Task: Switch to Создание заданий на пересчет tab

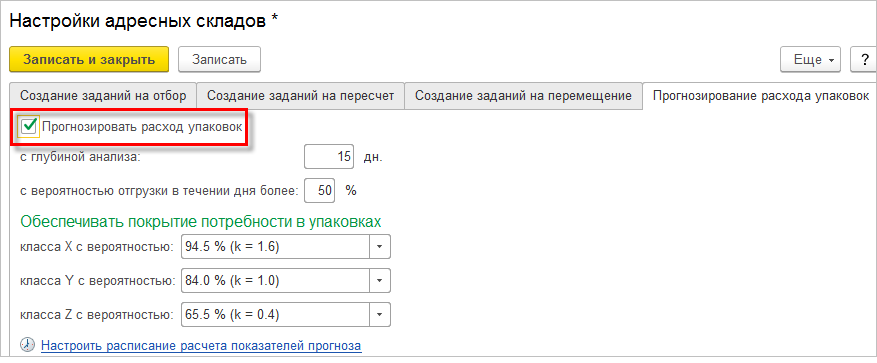Action: tap(300, 96)
